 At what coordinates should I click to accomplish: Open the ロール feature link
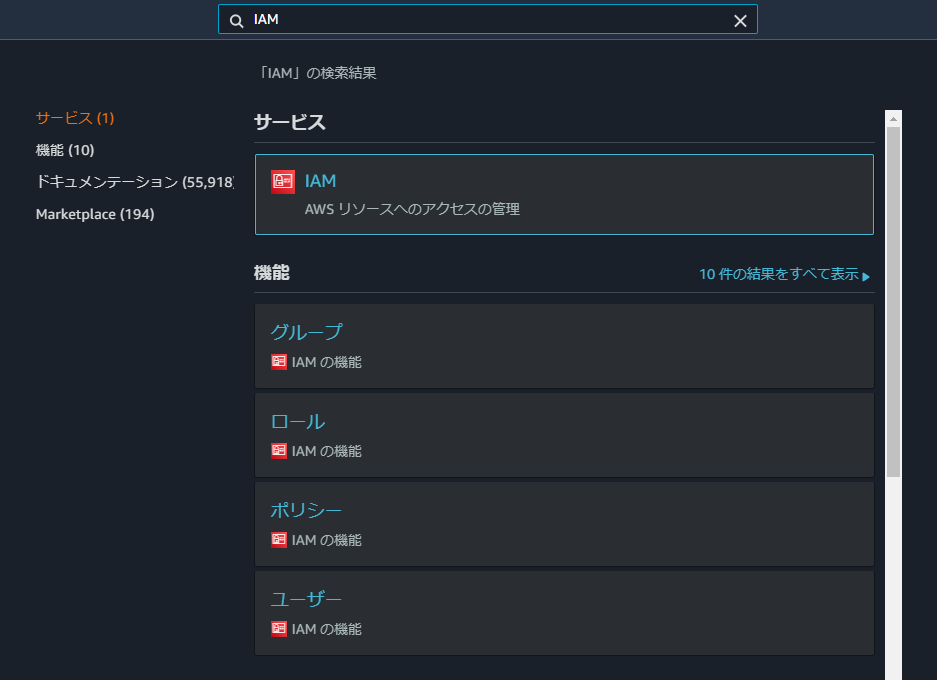point(298,421)
